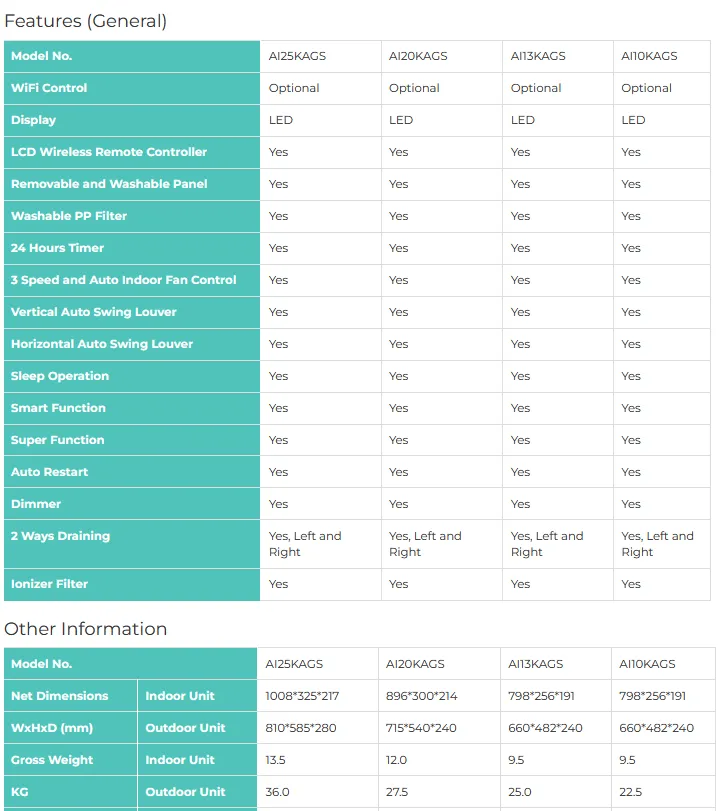The width and height of the screenshot is (728, 811).
Task: Click the Ionizer Filter row label
Action: click(x=50, y=584)
